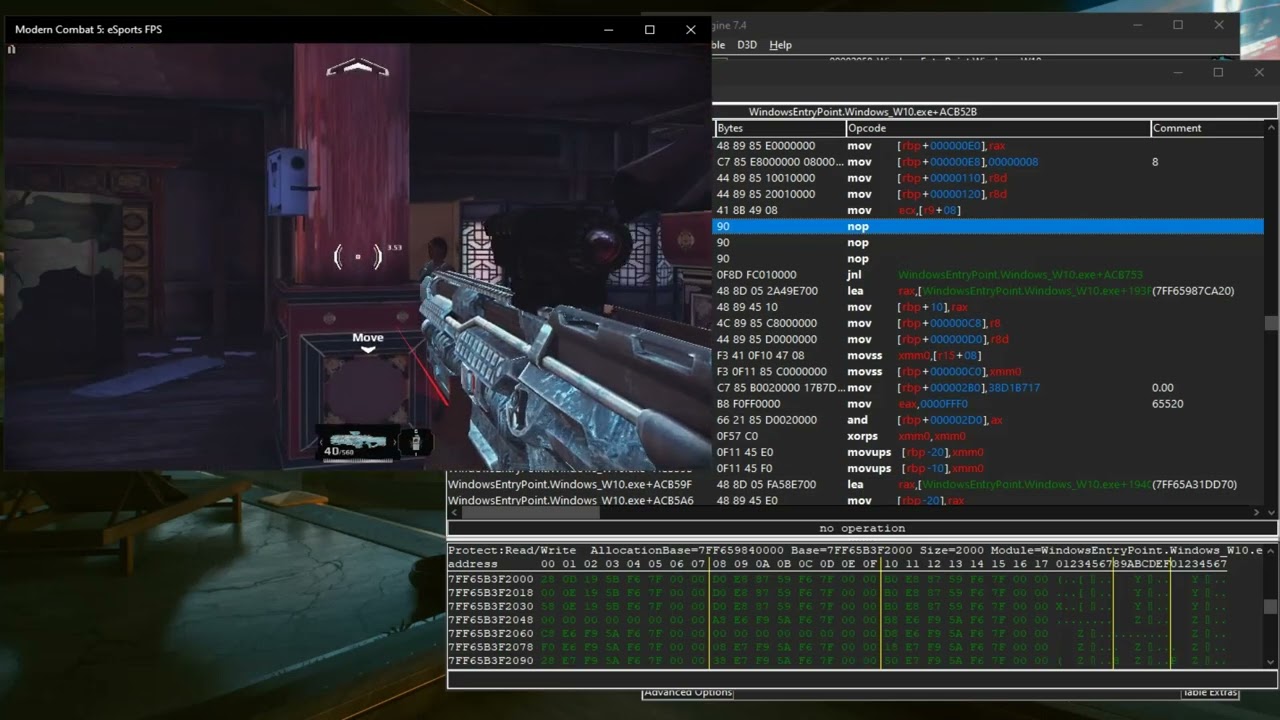
Task: Select row with bytes 44 89 85 20010000
Action: 988,194
